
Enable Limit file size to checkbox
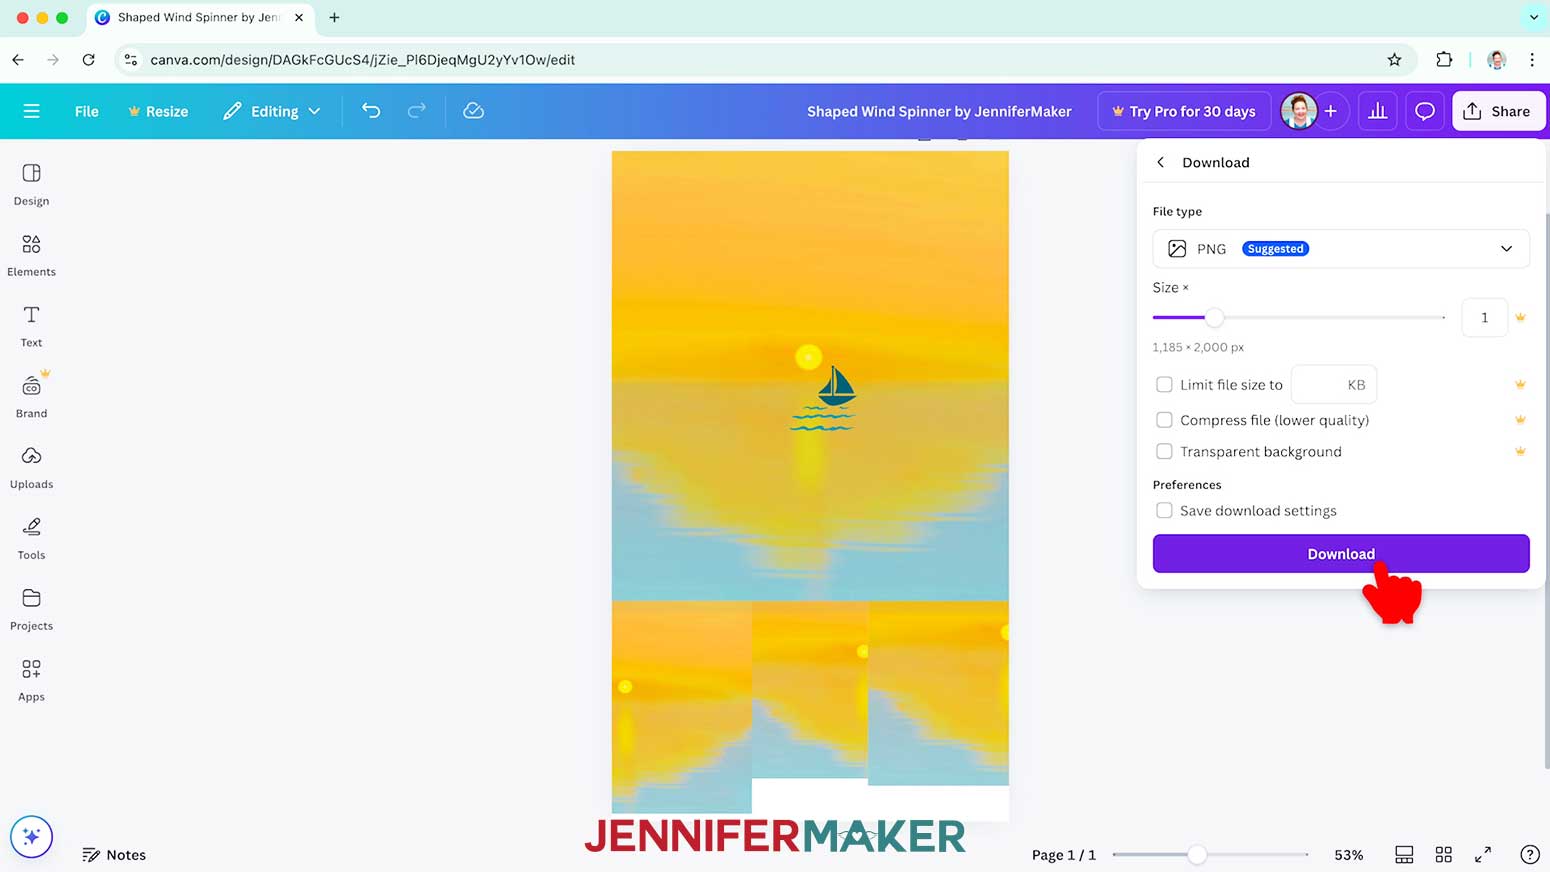pos(1164,384)
